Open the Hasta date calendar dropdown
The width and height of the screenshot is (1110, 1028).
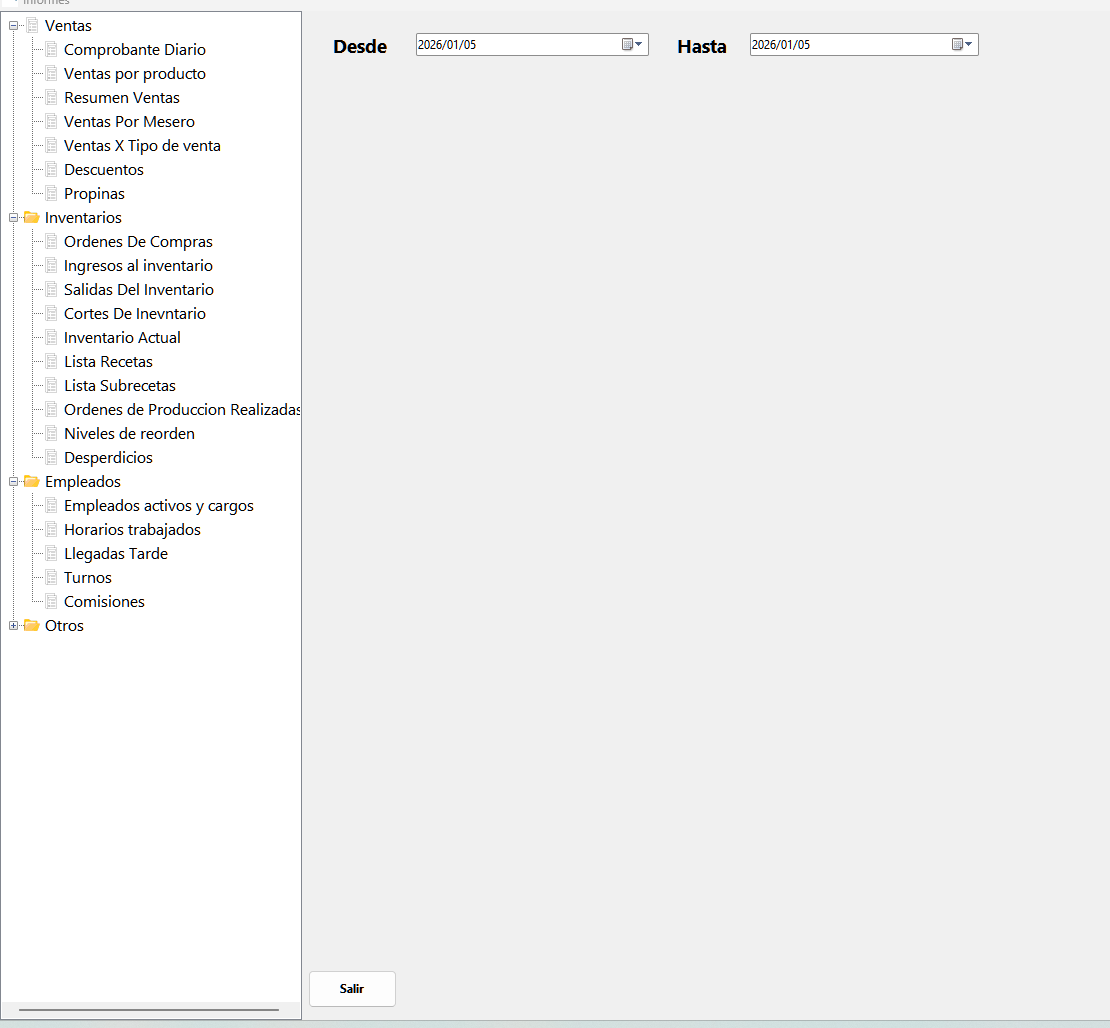[x=963, y=45]
